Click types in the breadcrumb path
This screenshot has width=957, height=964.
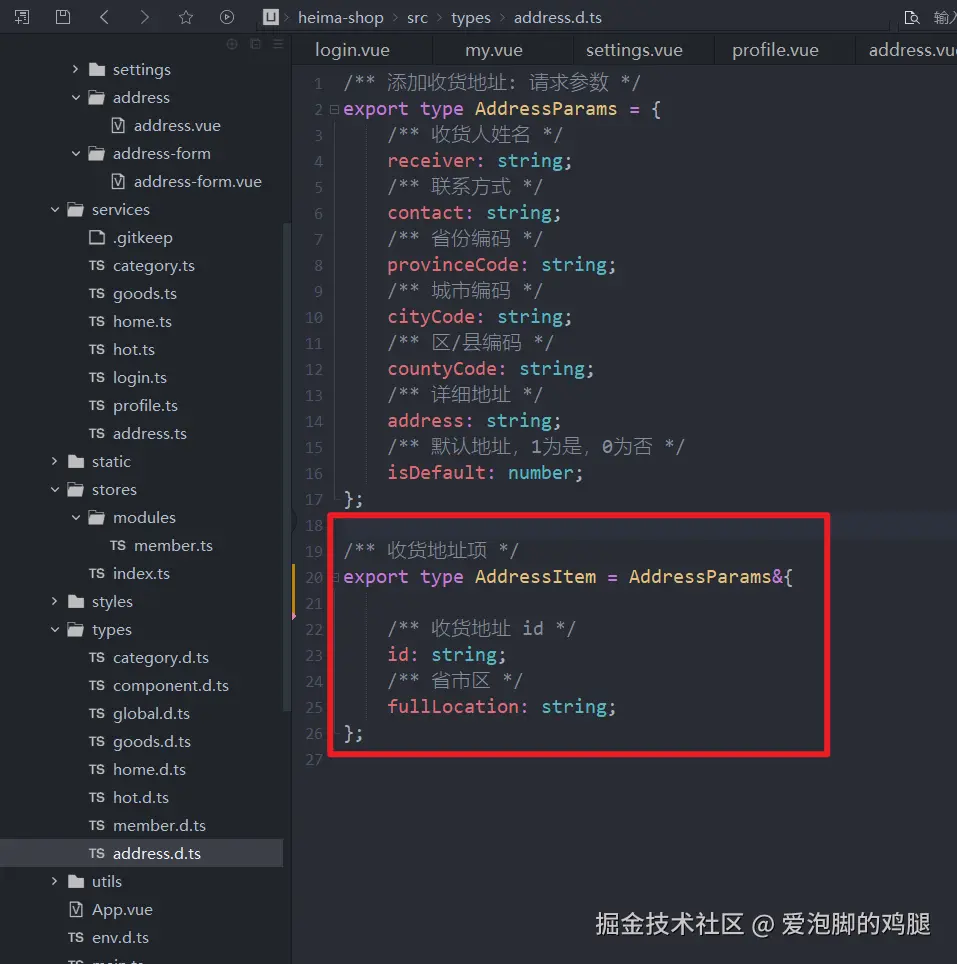[x=471, y=18]
